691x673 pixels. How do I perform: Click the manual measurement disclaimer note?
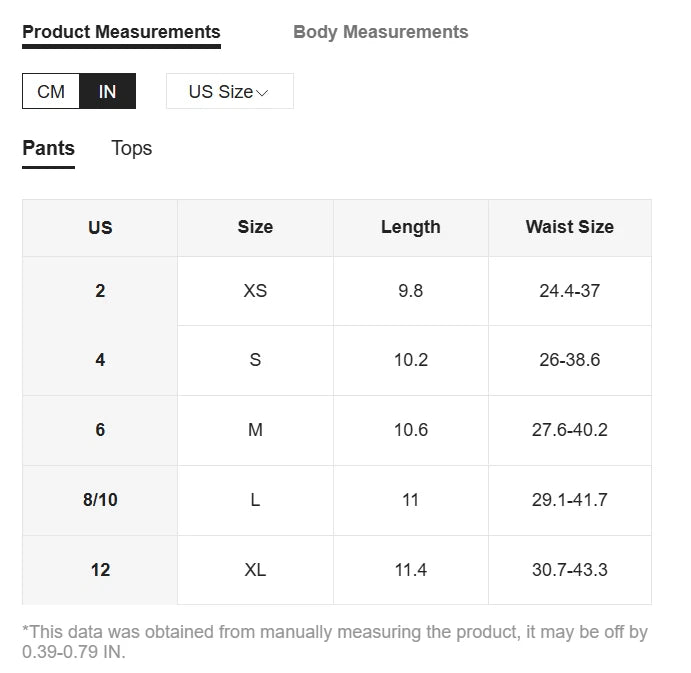pyautogui.click(x=335, y=642)
